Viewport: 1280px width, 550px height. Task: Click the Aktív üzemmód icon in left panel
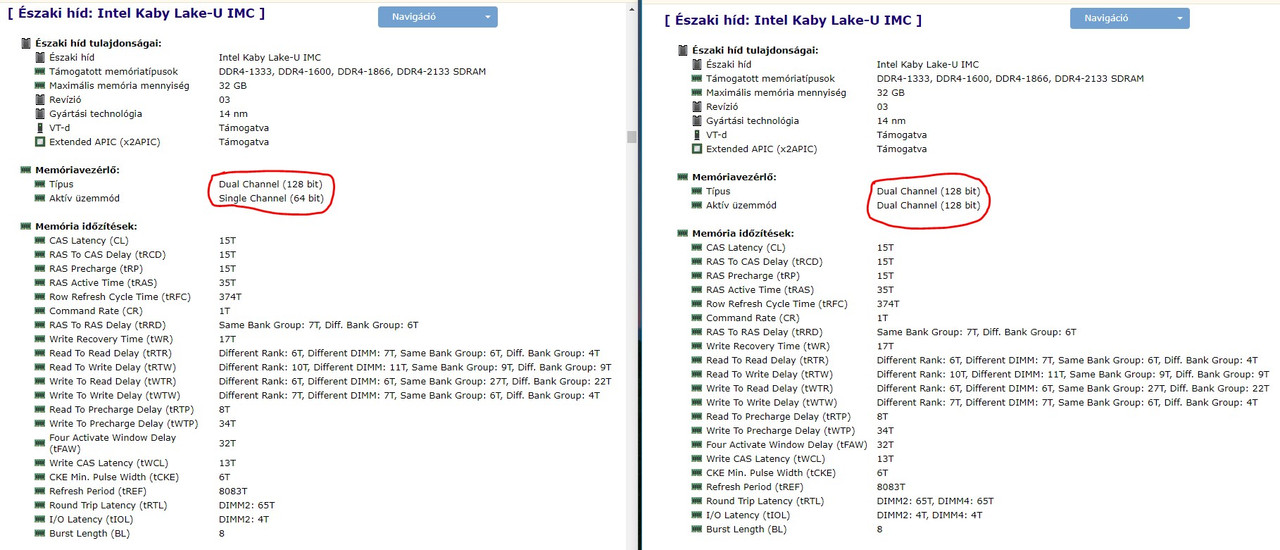pyautogui.click(x=40, y=198)
